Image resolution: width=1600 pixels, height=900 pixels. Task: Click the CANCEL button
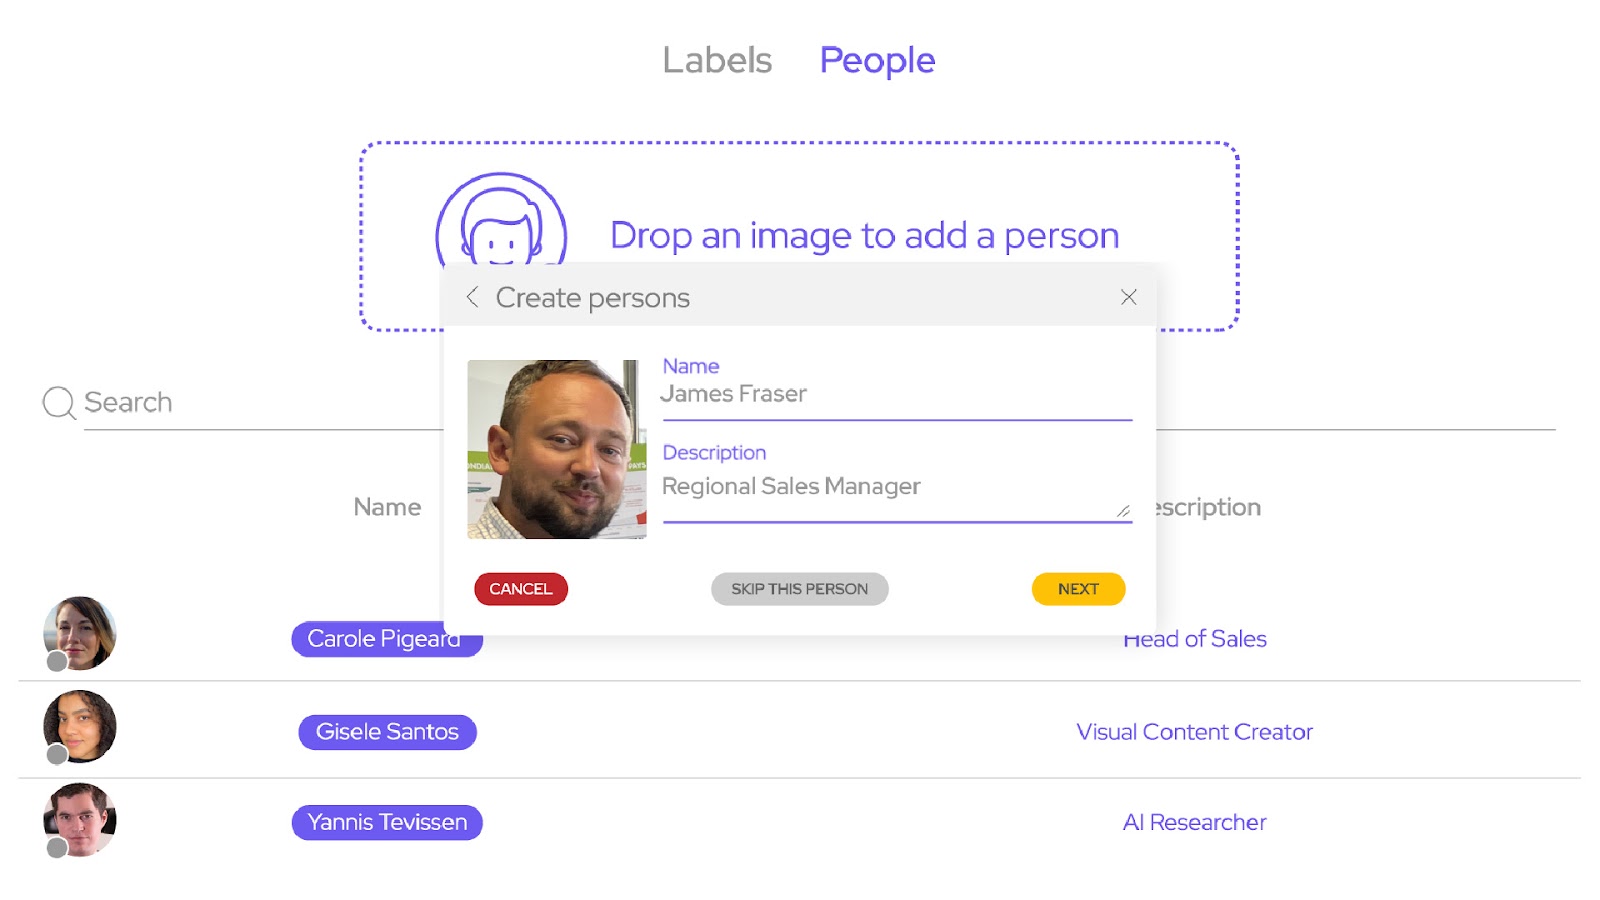click(x=520, y=589)
